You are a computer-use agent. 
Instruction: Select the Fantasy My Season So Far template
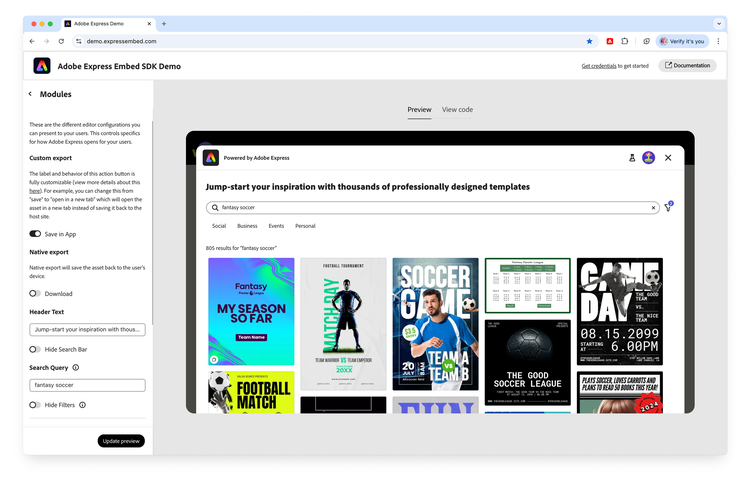click(251, 311)
